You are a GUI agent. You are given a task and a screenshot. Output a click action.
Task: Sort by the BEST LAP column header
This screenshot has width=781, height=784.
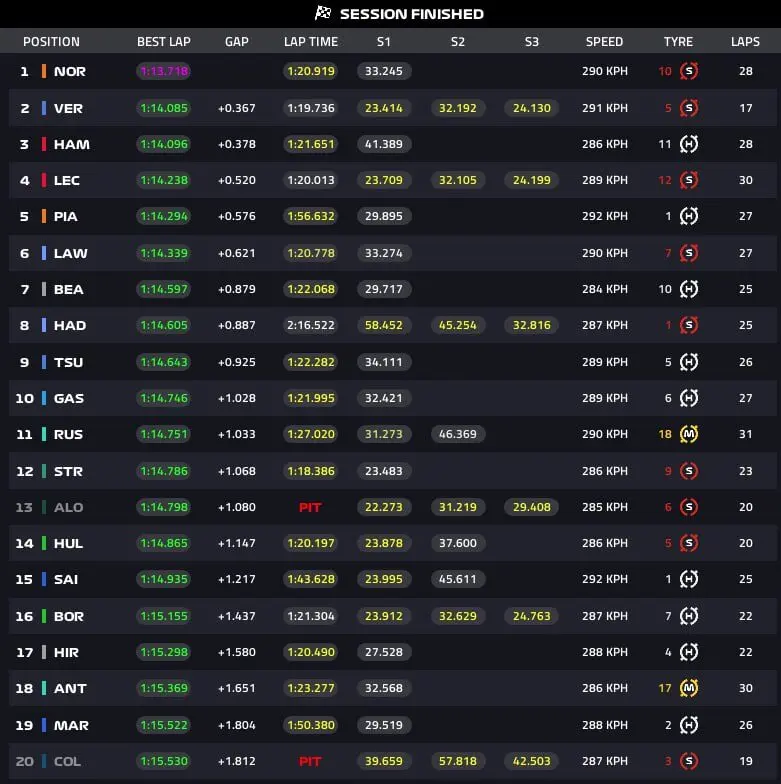click(163, 42)
